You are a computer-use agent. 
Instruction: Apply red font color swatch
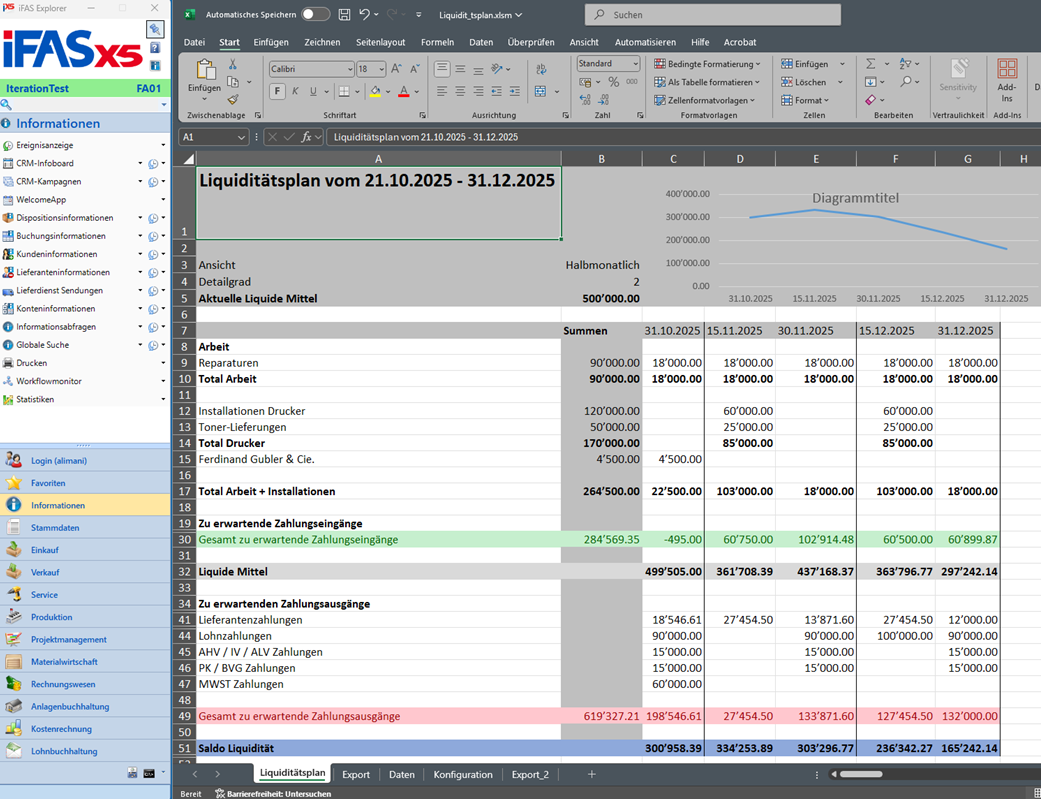(404, 91)
